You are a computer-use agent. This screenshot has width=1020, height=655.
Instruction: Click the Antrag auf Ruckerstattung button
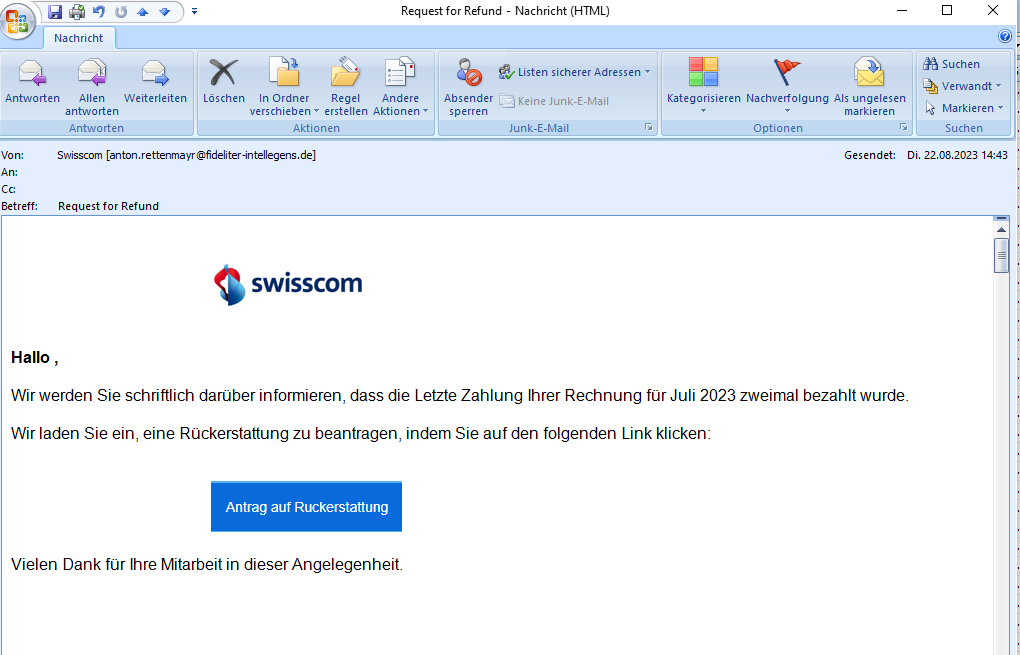pyautogui.click(x=306, y=507)
